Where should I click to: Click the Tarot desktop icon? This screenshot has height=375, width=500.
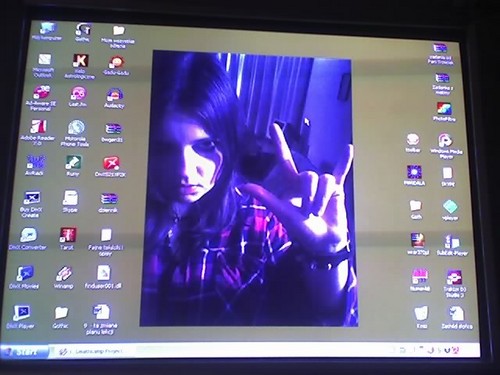[68, 239]
